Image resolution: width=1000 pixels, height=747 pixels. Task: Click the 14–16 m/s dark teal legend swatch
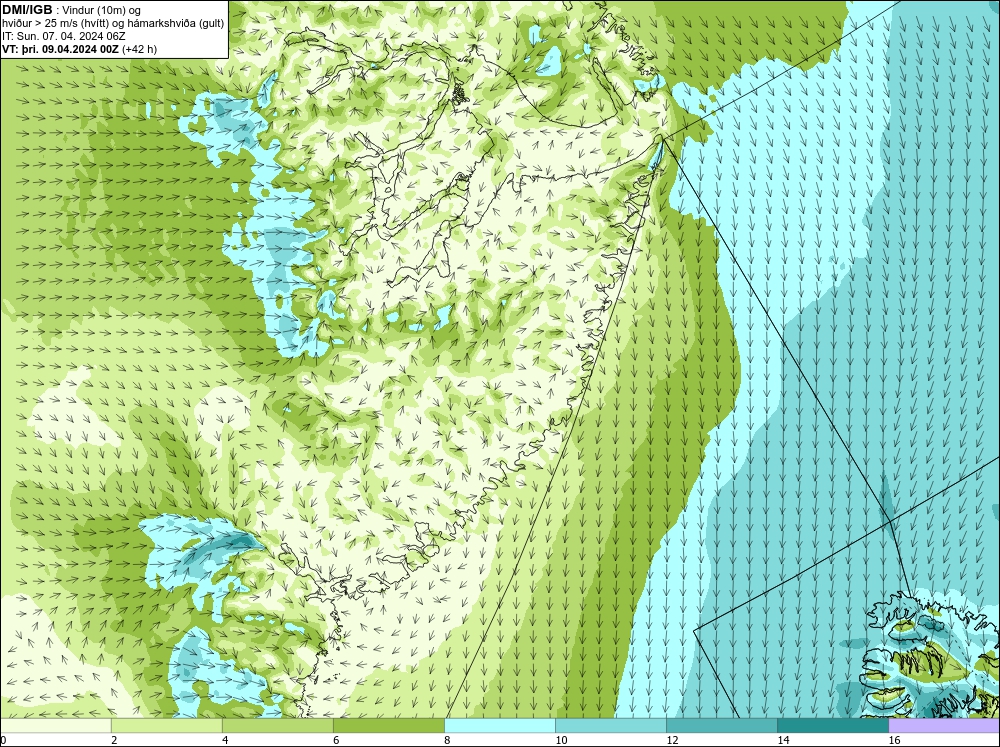(832, 725)
